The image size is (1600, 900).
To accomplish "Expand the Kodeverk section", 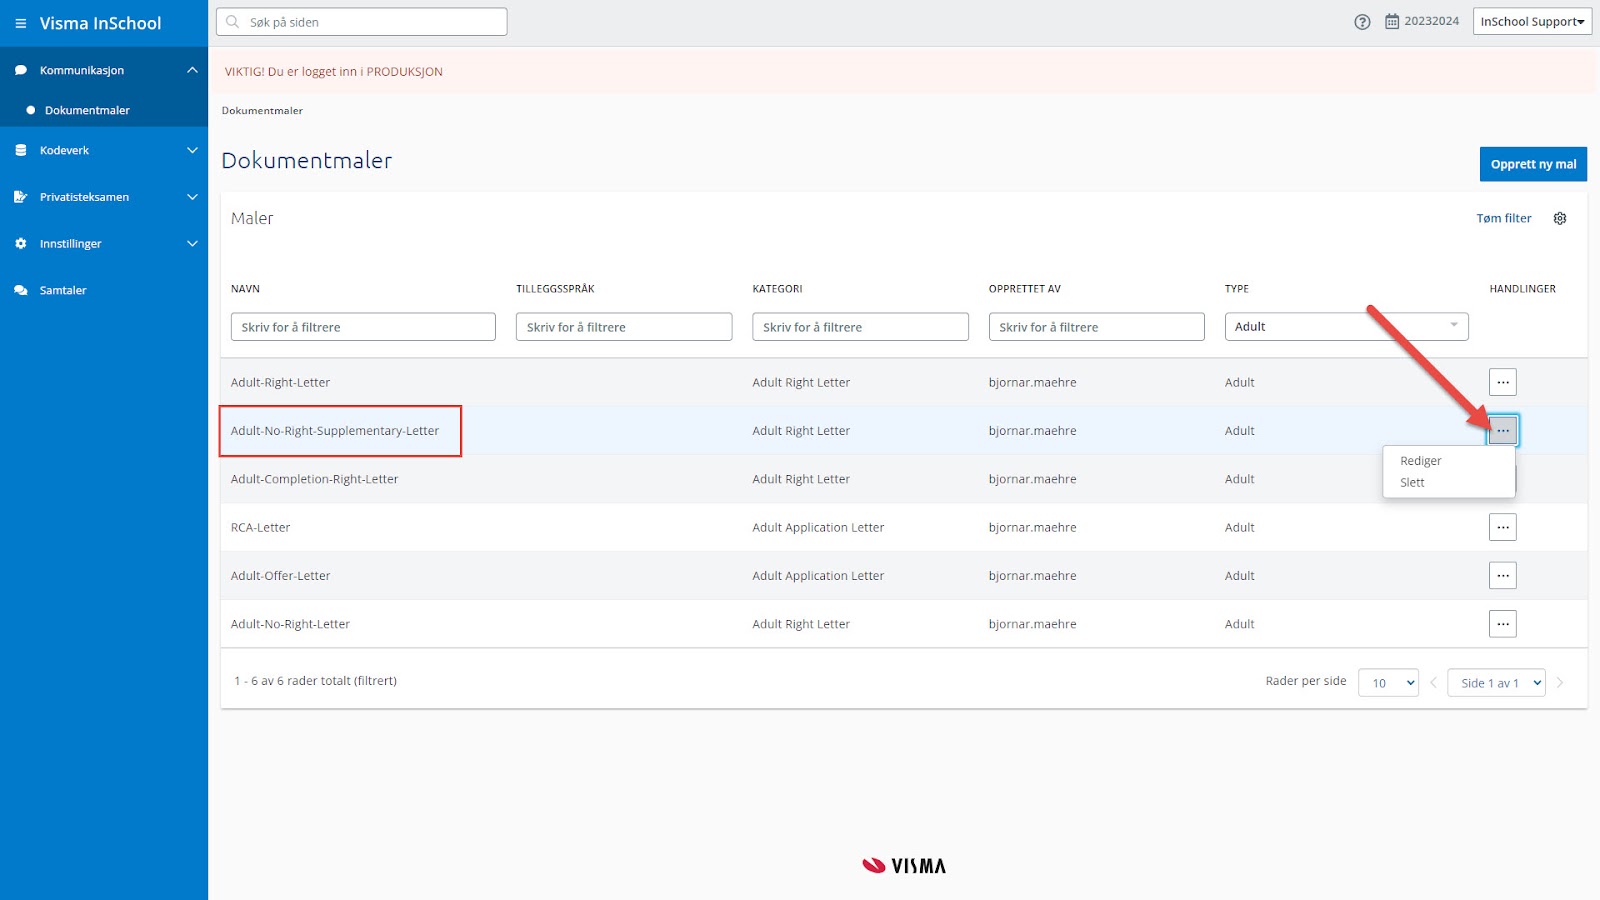I will pyautogui.click(x=192, y=150).
